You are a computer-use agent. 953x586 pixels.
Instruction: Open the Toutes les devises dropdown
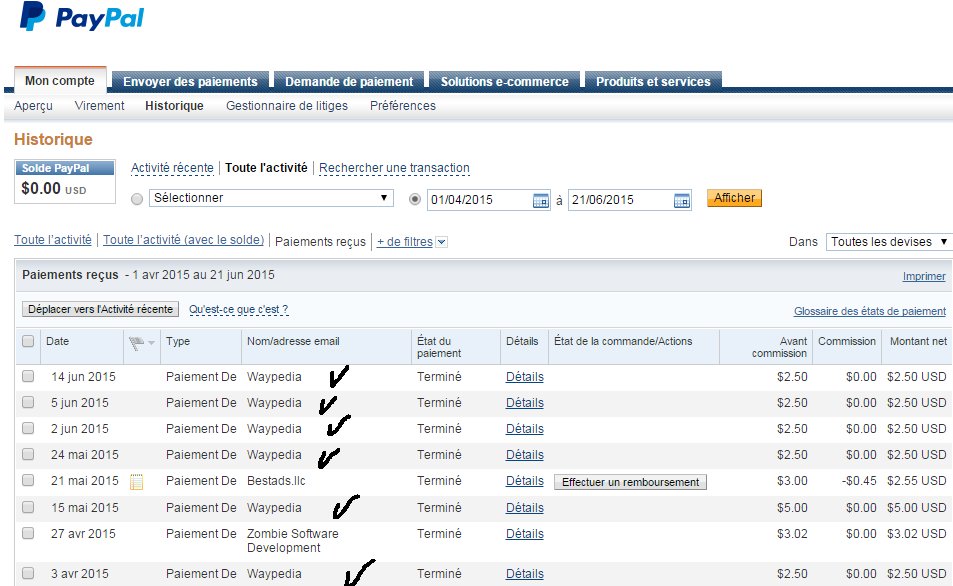click(x=888, y=242)
